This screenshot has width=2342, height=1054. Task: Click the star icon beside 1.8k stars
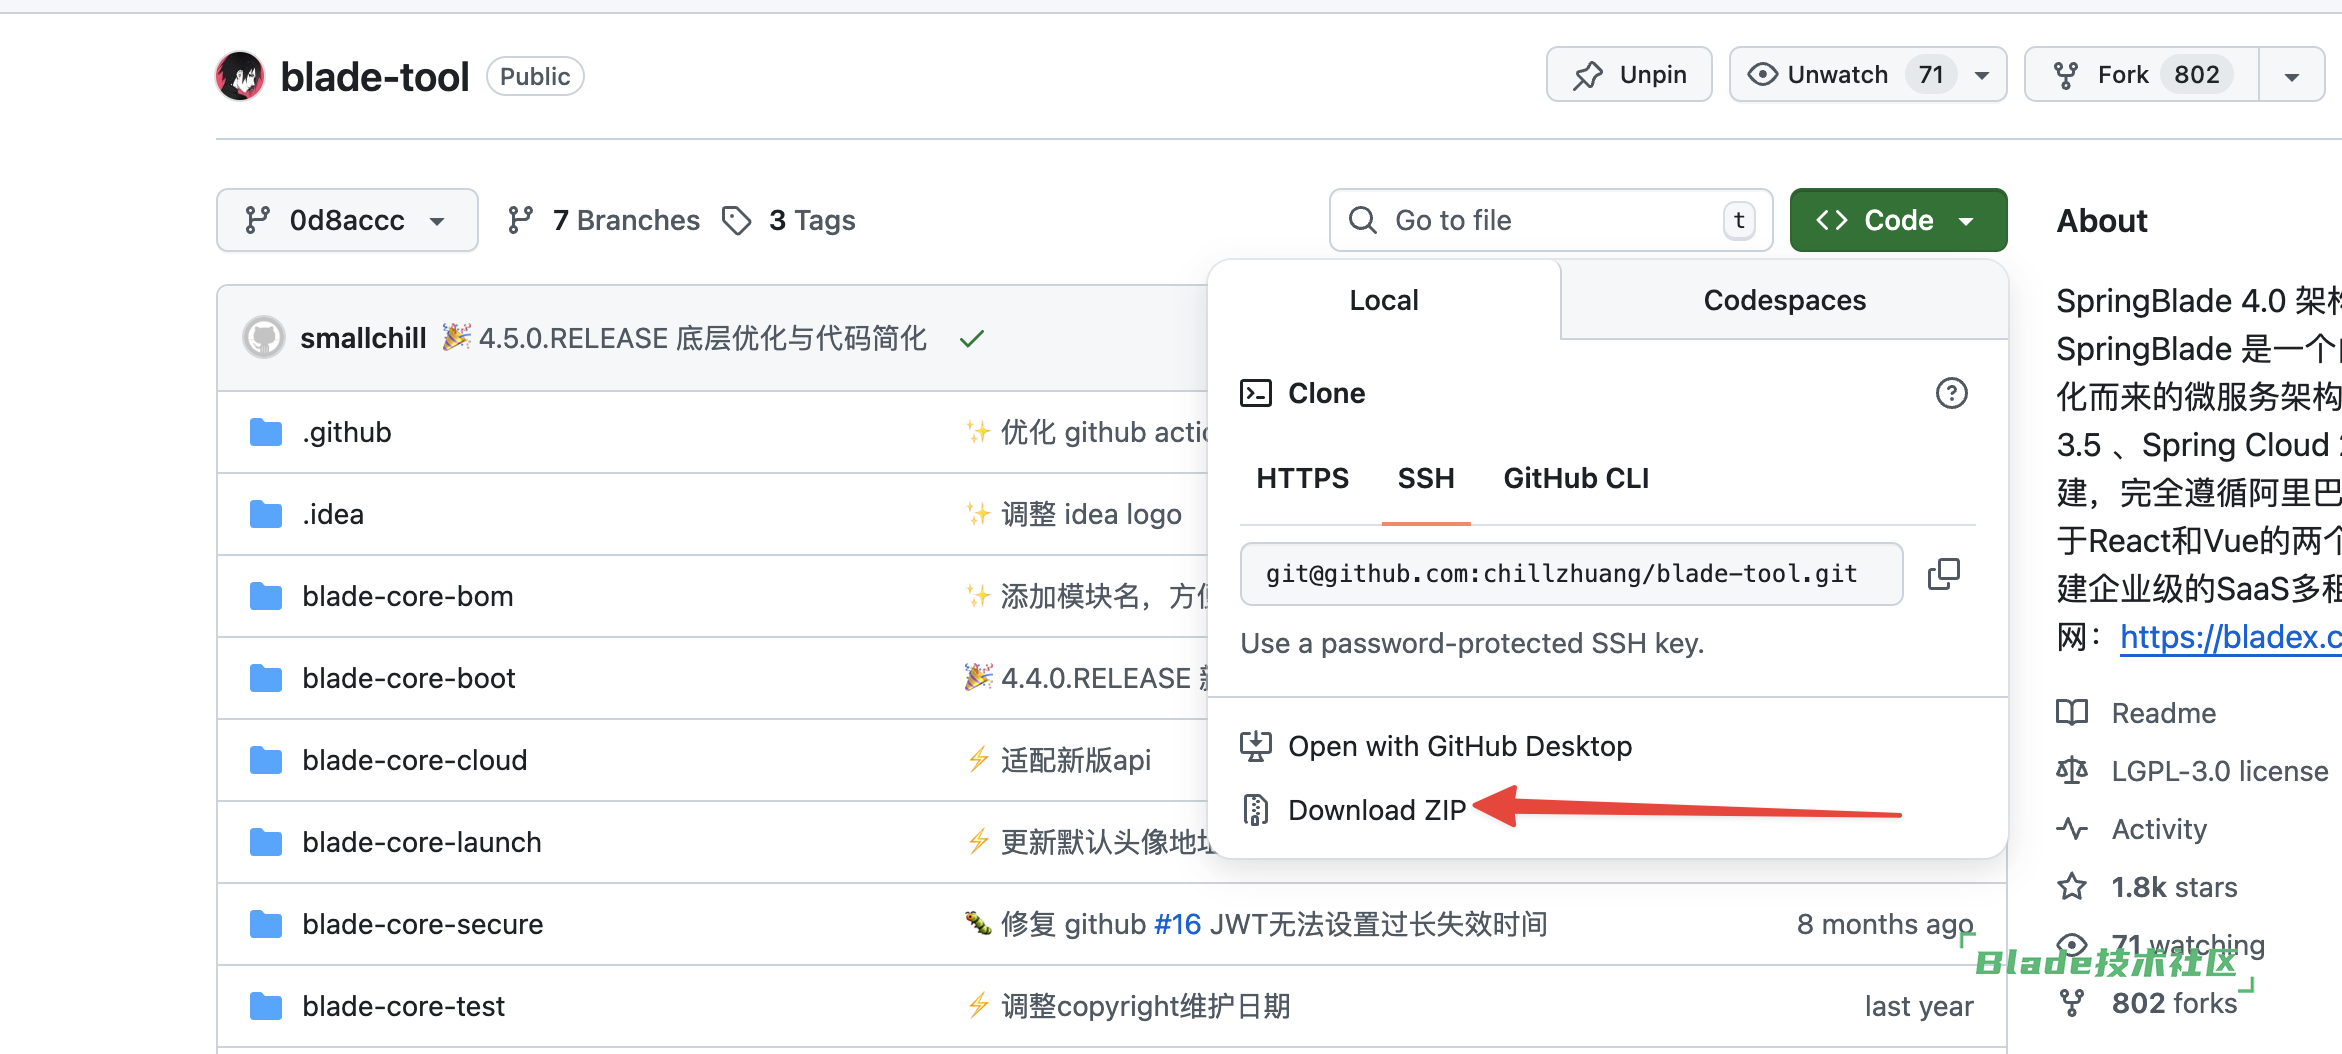(2071, 887)
